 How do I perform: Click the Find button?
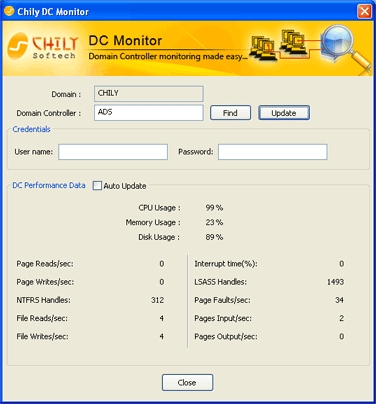click(x=230, y=113)
